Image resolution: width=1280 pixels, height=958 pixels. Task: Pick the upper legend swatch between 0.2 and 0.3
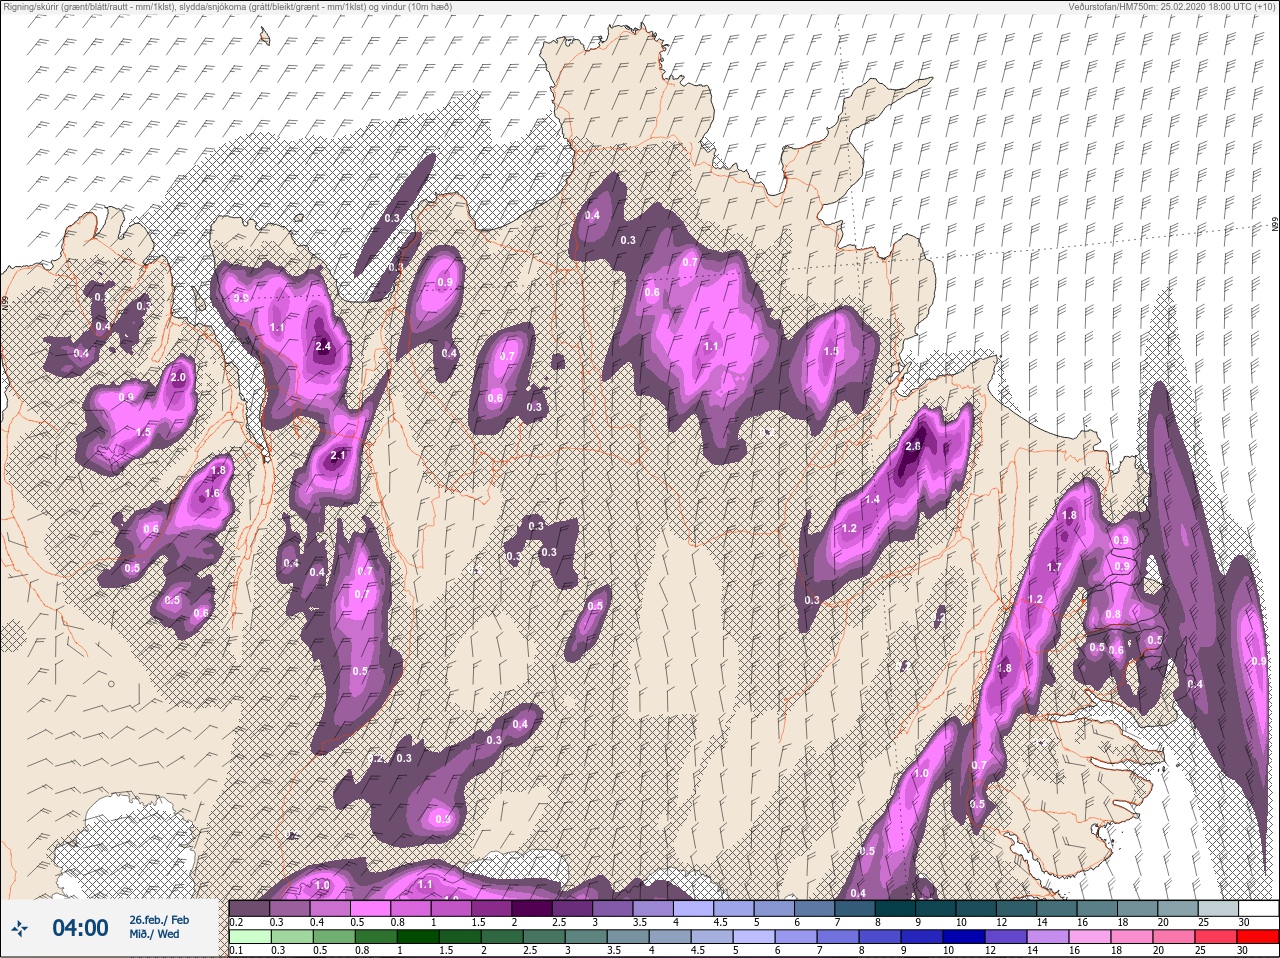tap(250, 908)
